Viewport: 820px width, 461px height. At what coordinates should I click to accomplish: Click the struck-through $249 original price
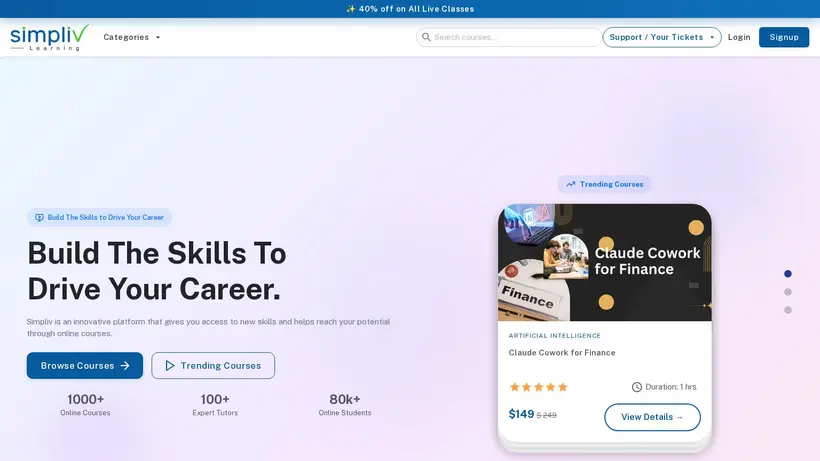pos(546,415)
